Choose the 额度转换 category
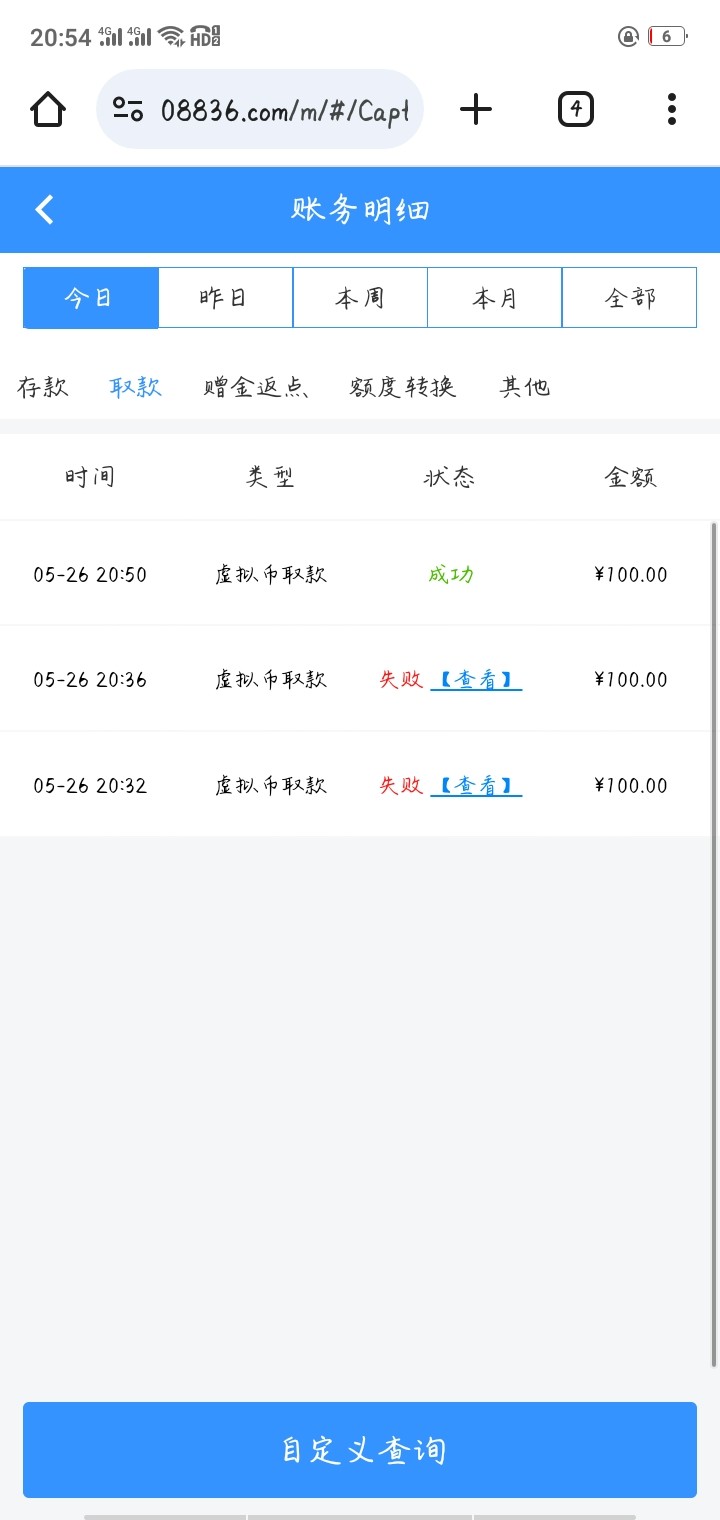This screenshot has width=720, height=1520. click(403, 387)
